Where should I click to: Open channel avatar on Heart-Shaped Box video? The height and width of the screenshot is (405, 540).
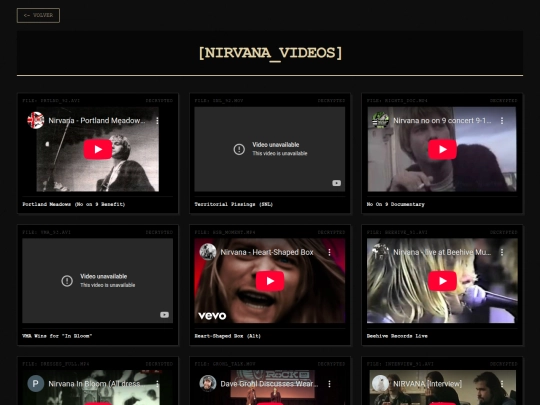tap(208, 252)
